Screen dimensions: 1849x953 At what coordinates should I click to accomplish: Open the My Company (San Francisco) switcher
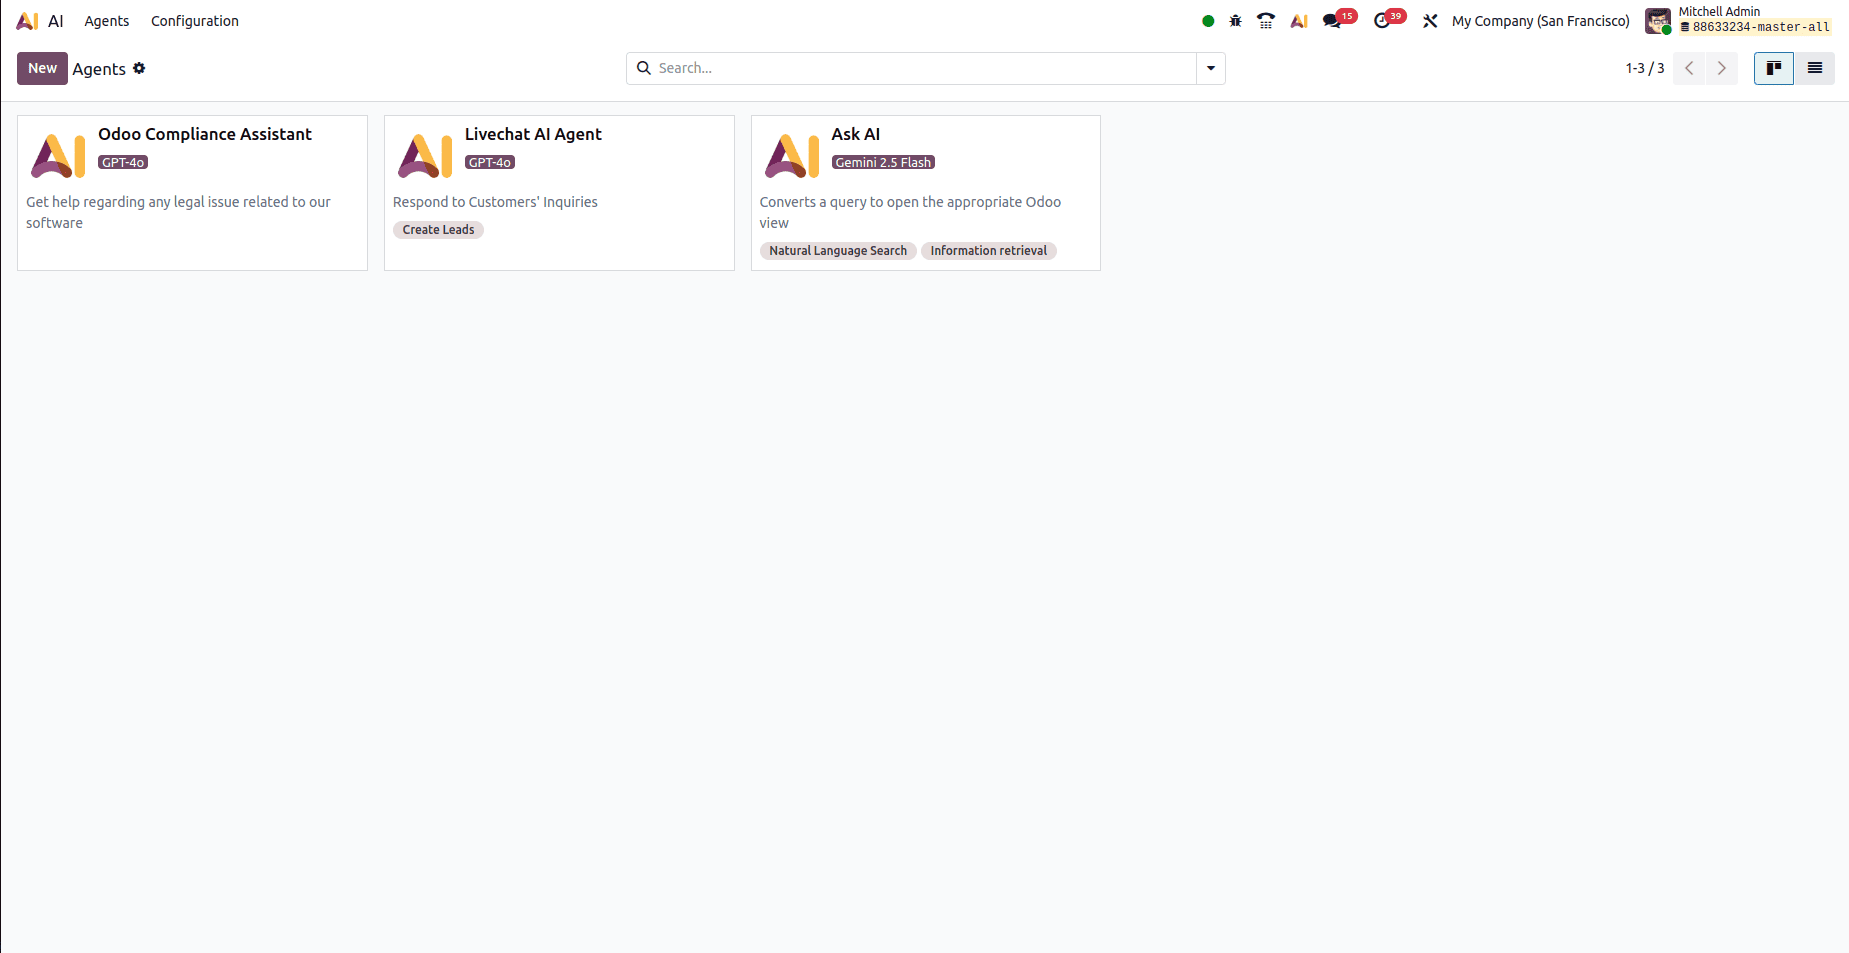(1541, 21)
